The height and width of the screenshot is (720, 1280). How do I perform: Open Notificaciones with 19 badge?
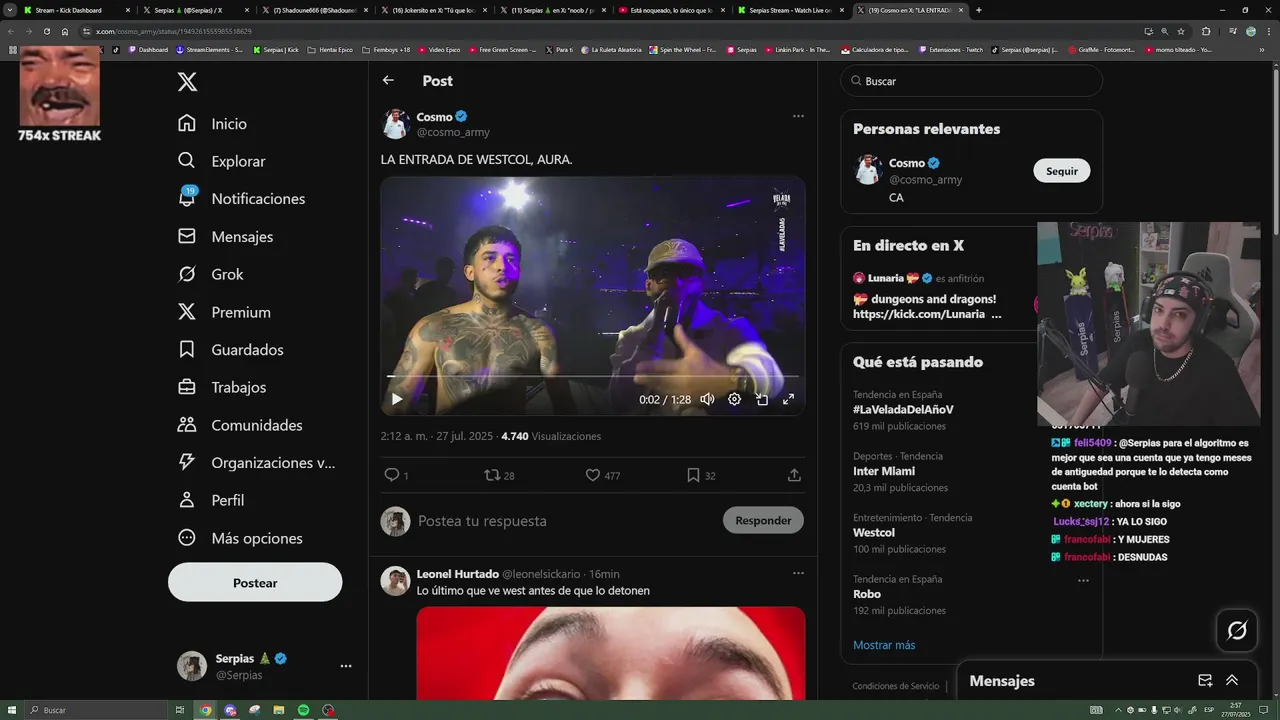(241, 199)
